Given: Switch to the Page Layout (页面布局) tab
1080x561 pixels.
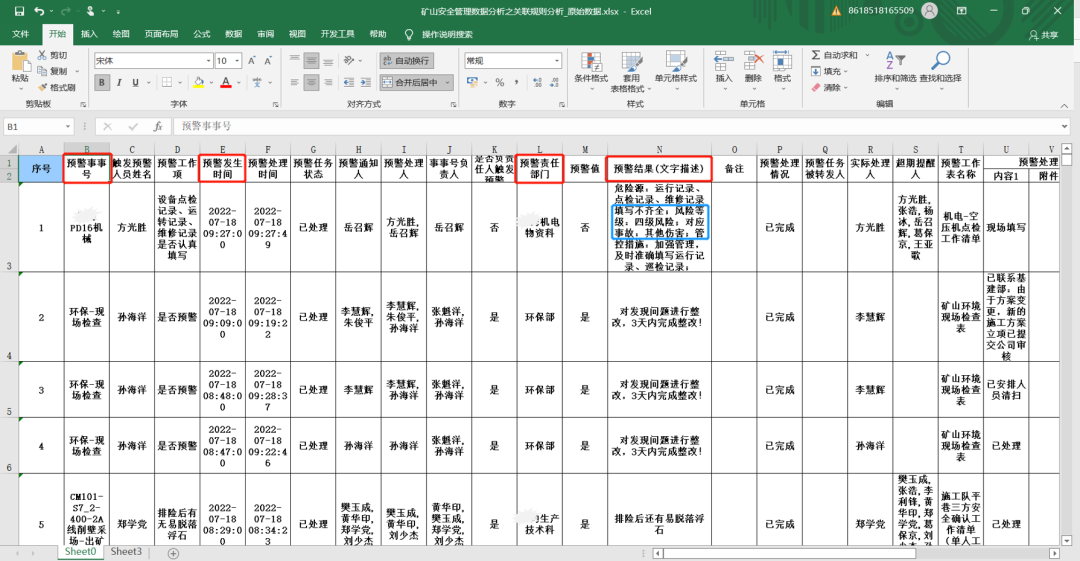Looking at the screenshot, I should (x=161, y=34).
